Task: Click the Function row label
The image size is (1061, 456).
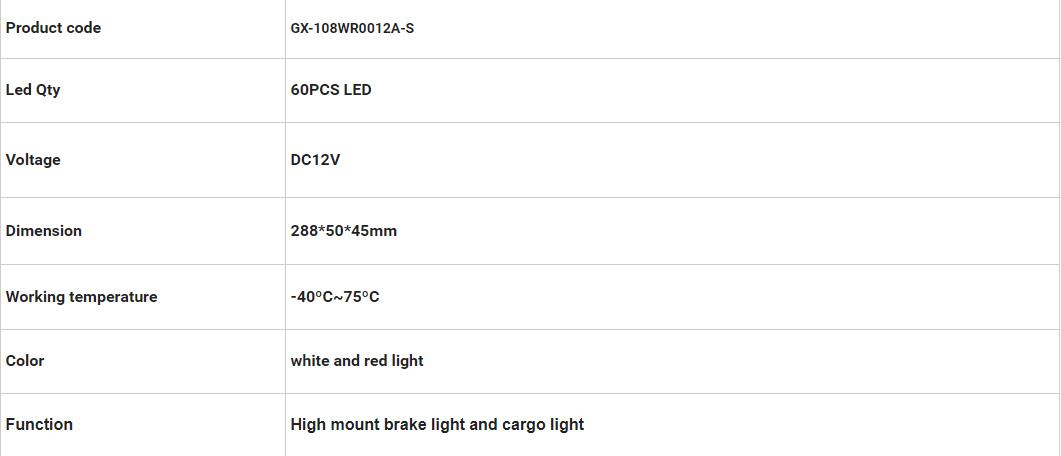Action: point(39,425)
